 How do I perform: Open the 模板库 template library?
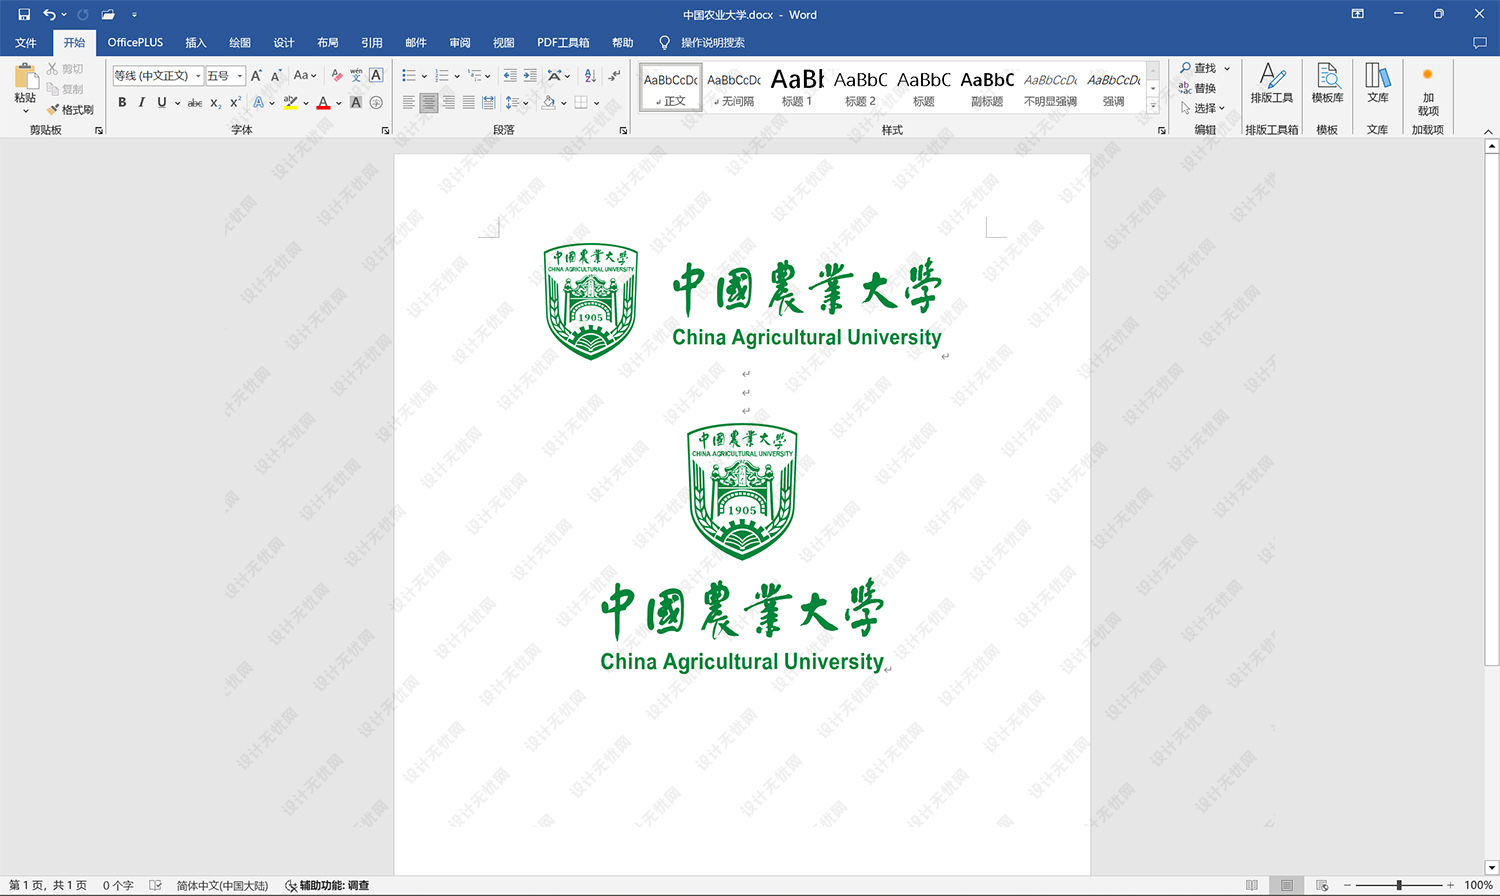point(1327,83)
